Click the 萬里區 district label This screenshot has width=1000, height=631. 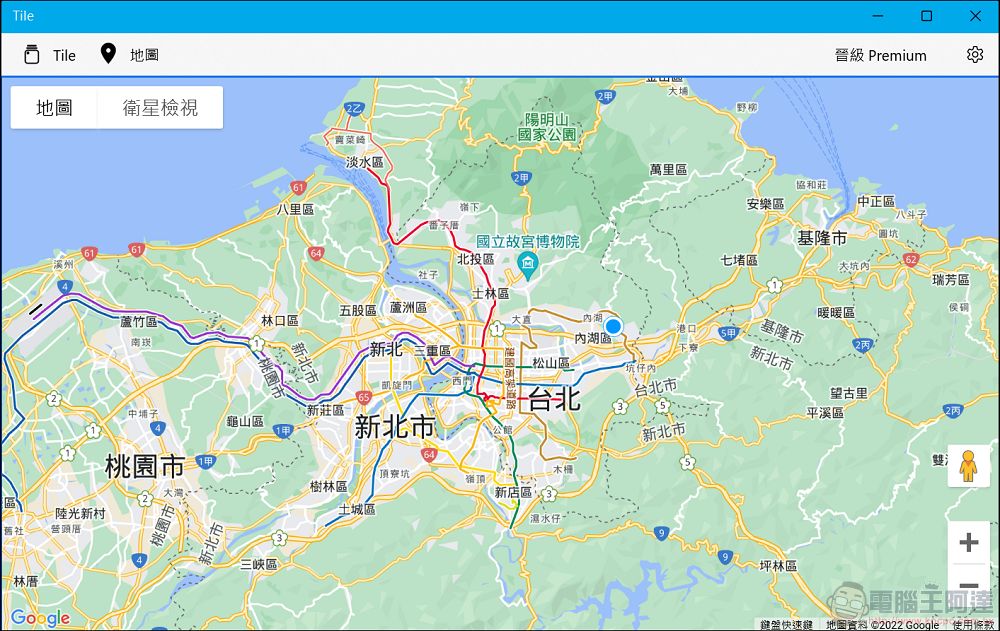(x=668, y=169)
